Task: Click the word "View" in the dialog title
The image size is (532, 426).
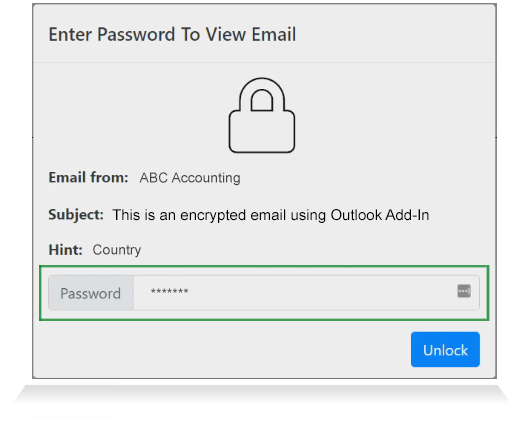Action: pos(226,35)
